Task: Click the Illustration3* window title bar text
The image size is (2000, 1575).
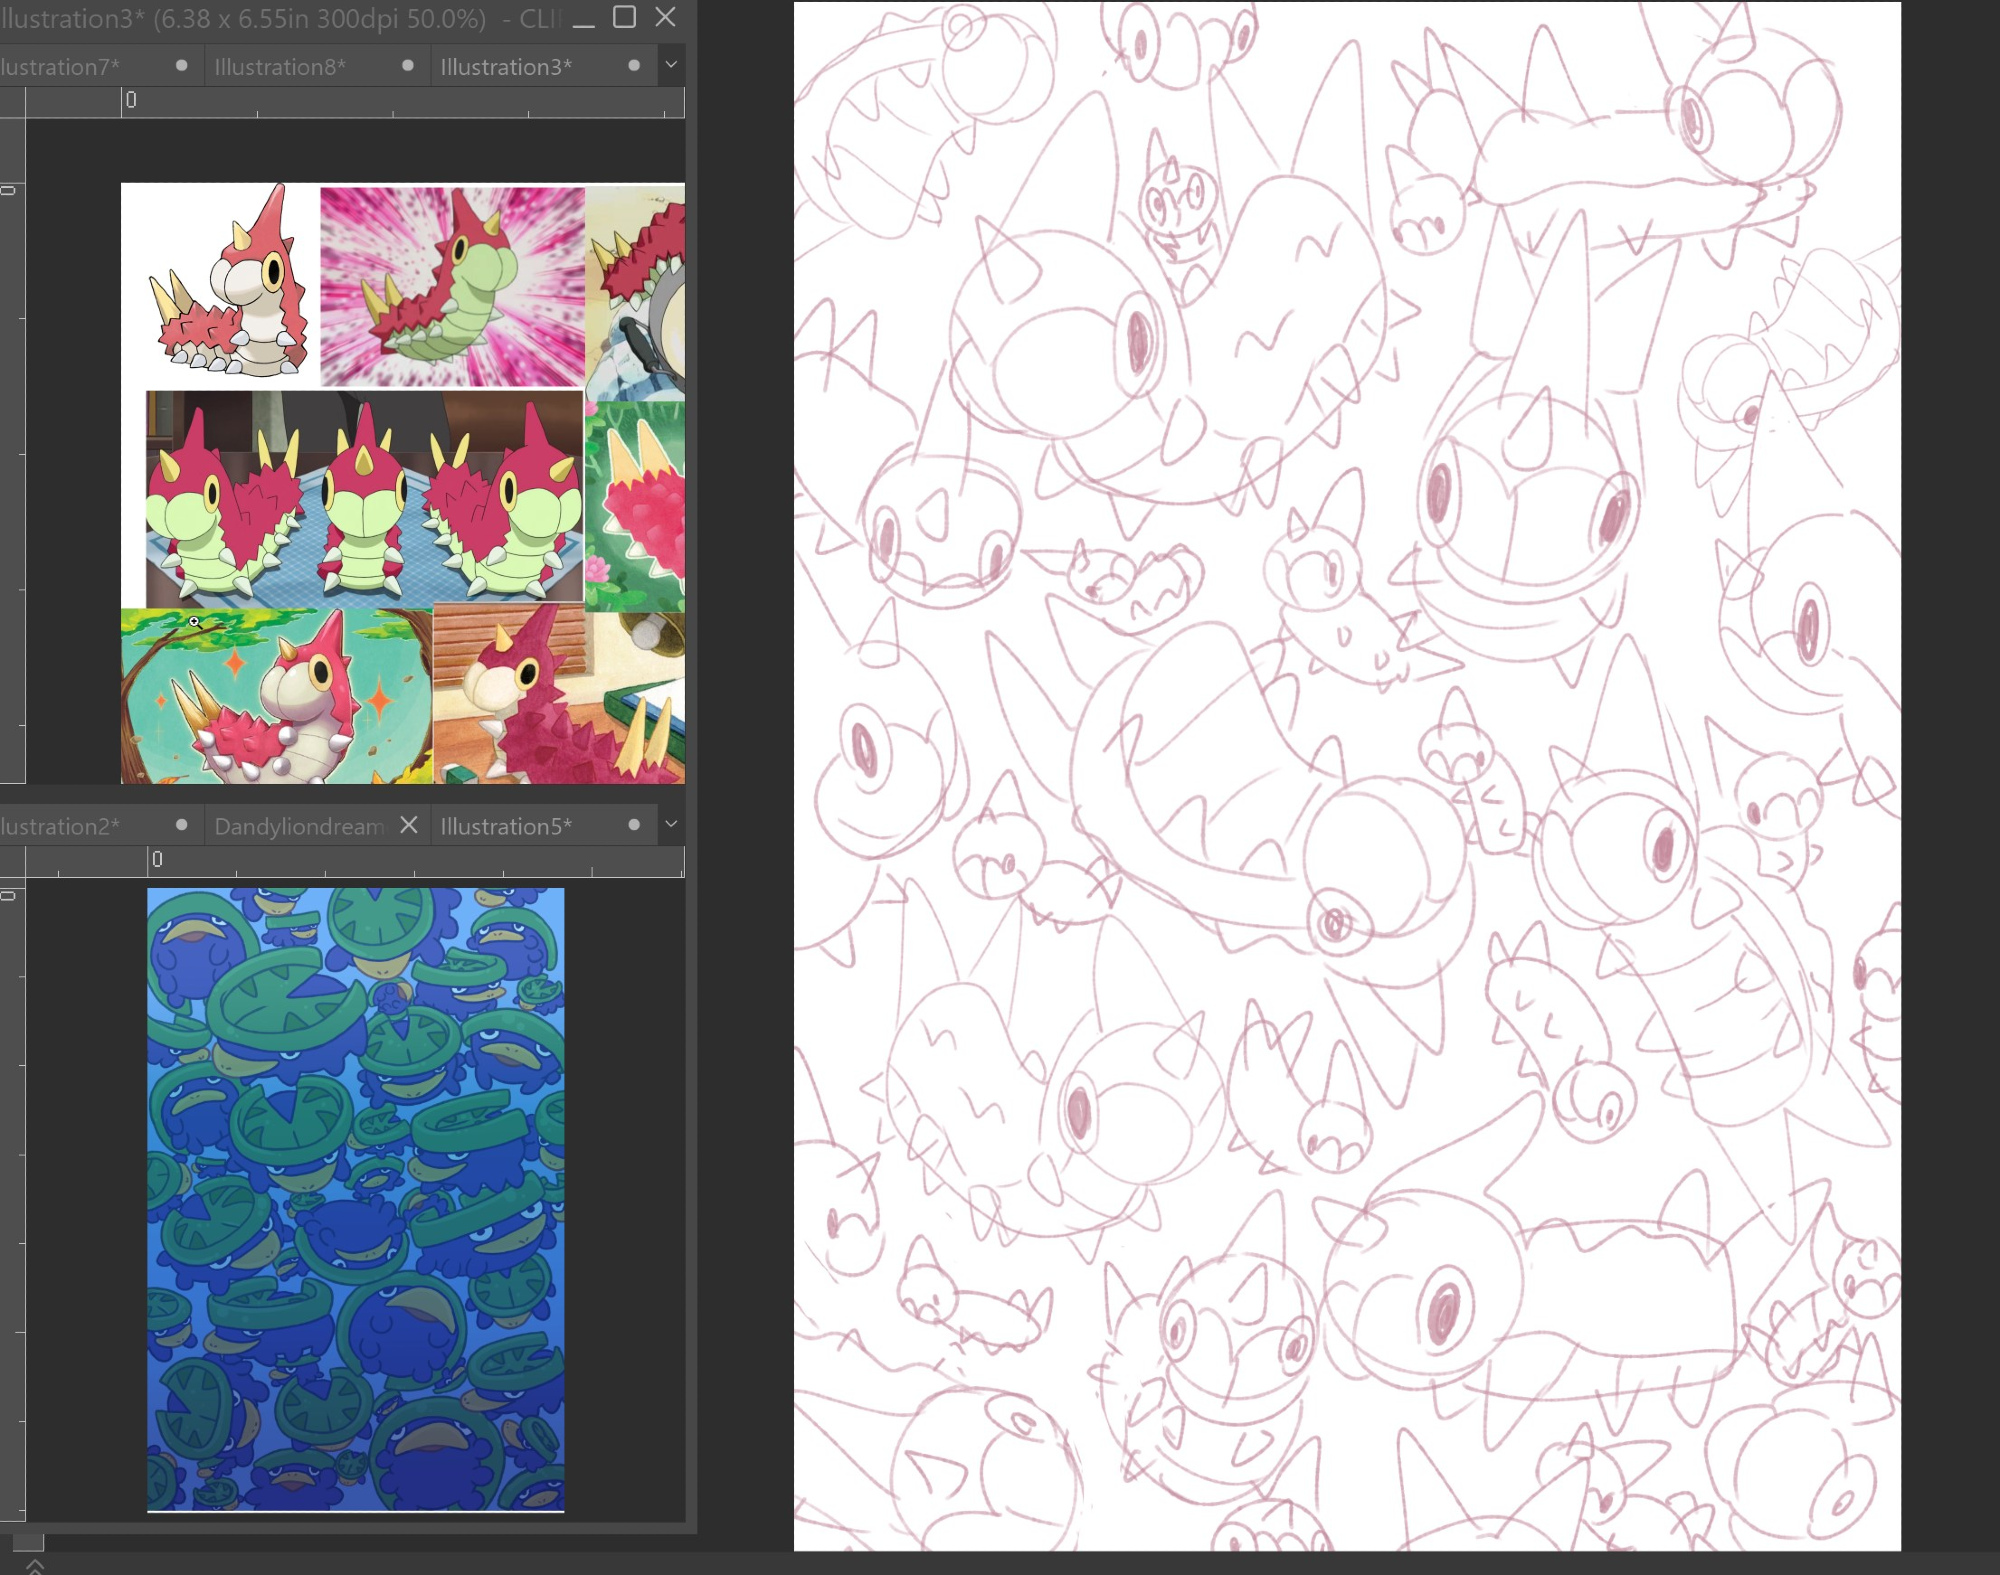Action: (280, 18)
